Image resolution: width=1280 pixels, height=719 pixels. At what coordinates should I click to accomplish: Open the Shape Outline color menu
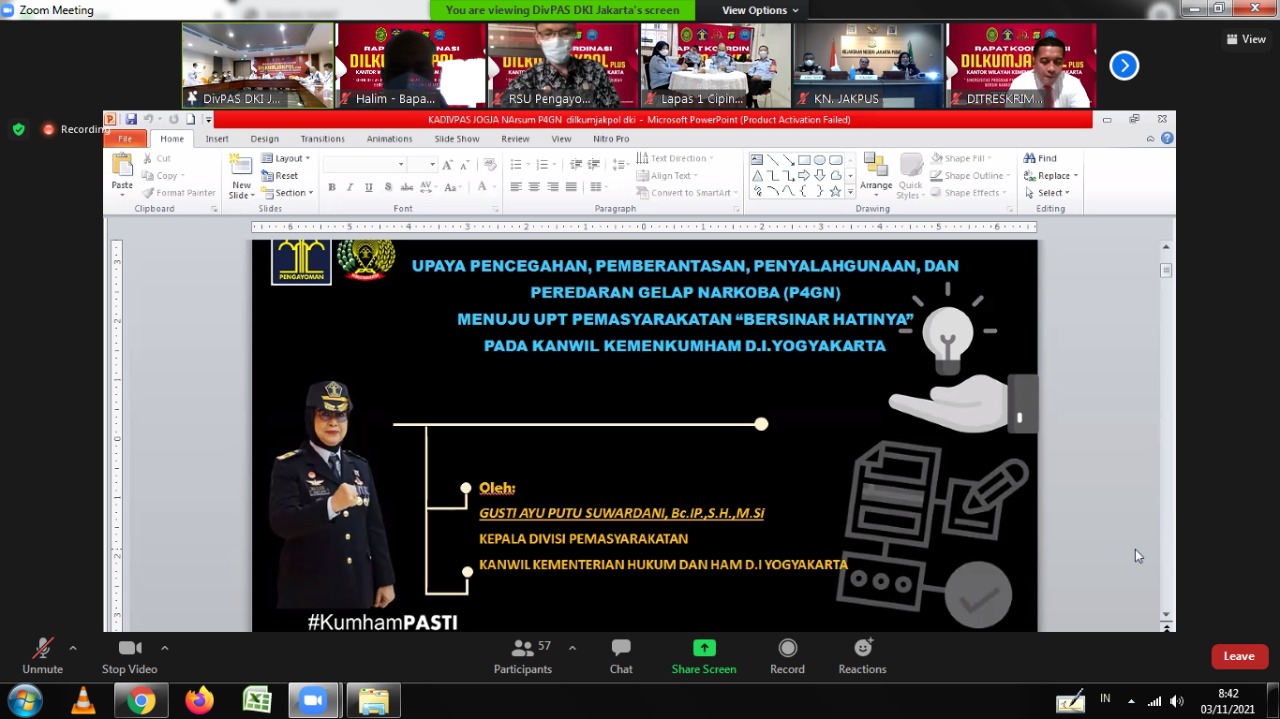(970, 176)
